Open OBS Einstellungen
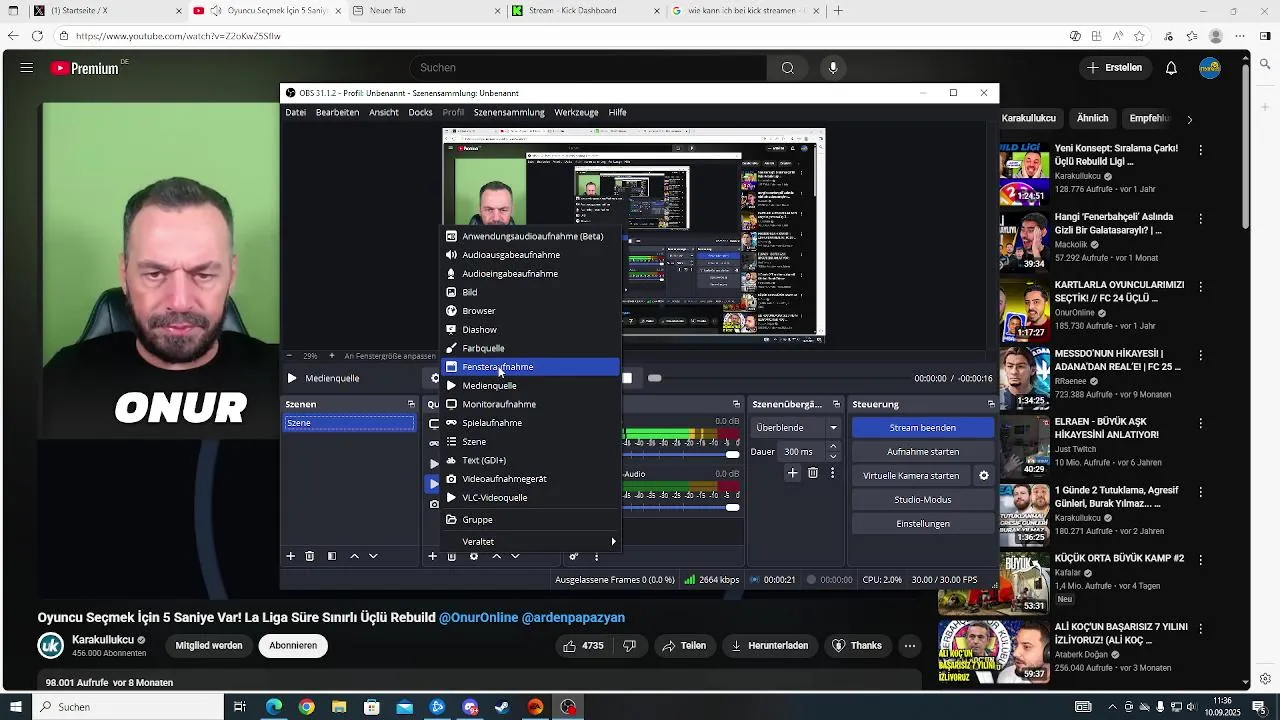The width and height of the screenshot is (1280, 720). pyautogui.click(x=923, y=524)
